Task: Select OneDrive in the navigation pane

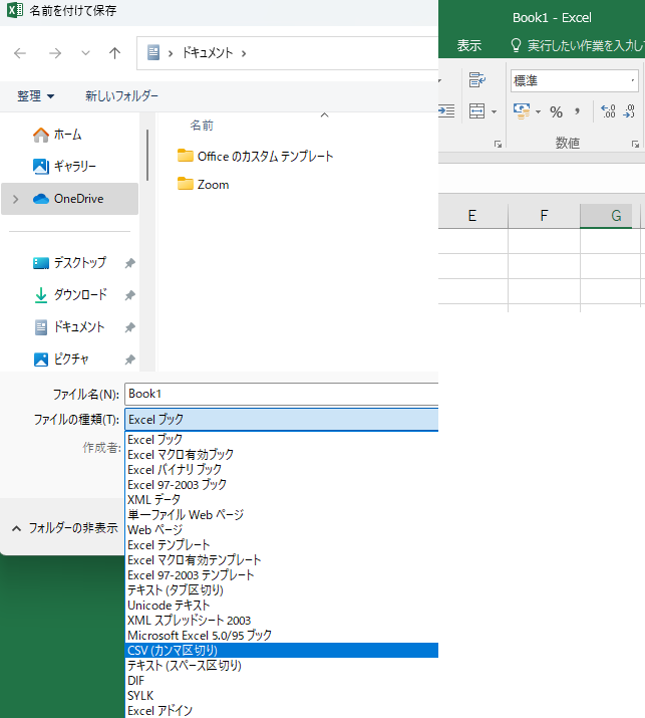Action: (x=70, y=199)
